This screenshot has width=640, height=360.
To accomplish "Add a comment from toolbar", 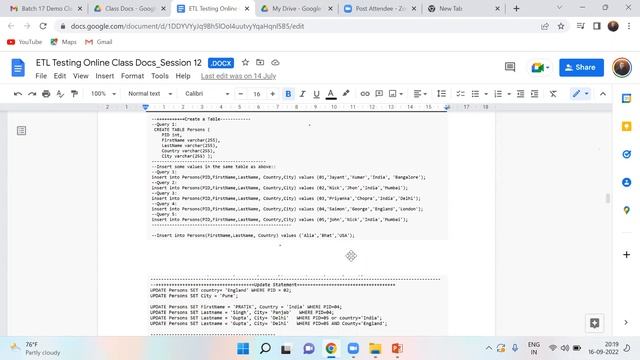I will 379,94.
